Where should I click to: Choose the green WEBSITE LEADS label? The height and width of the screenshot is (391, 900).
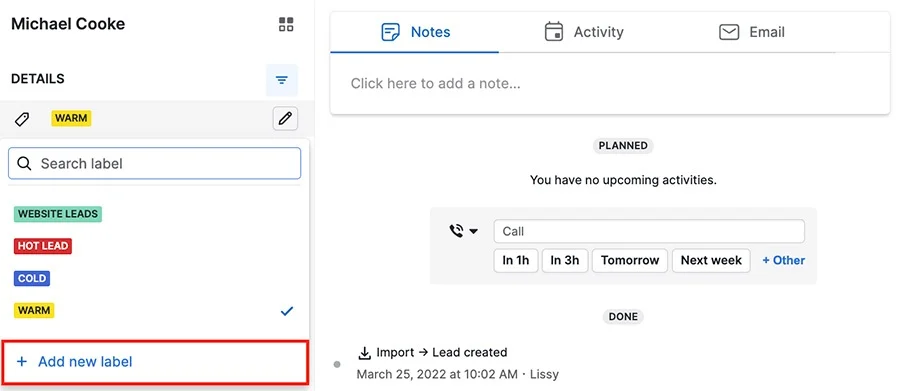pos(58,214)
